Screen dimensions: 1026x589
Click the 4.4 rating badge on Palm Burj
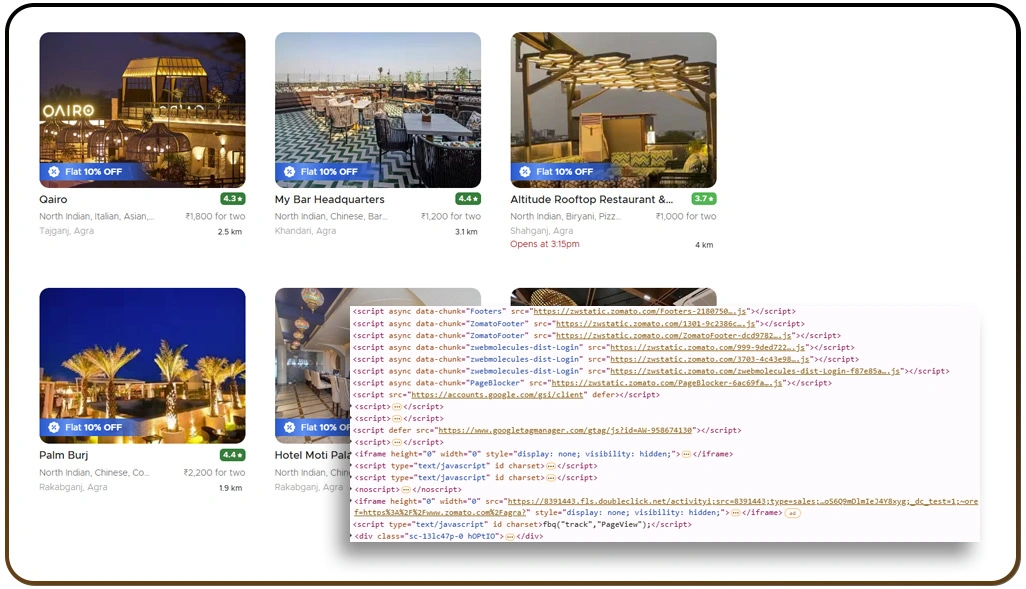click(232, 455)
